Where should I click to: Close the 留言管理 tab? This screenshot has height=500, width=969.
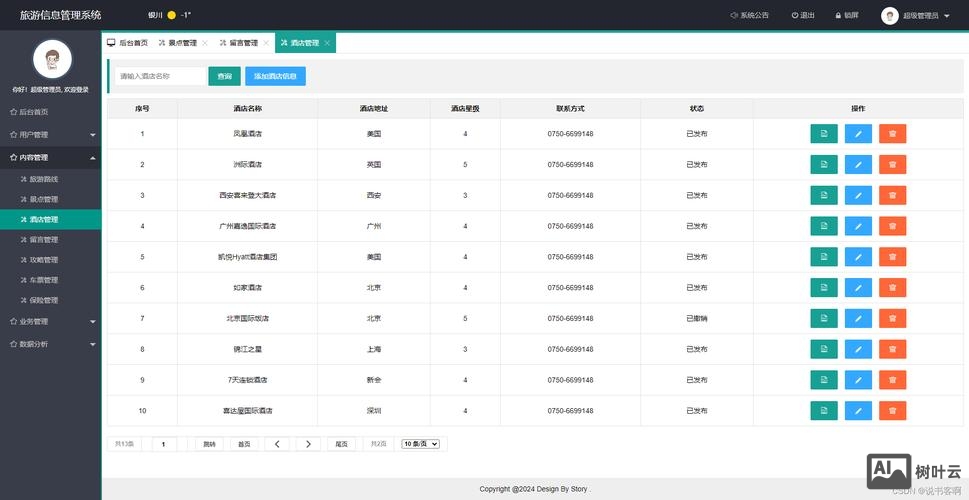coord(266,43)
